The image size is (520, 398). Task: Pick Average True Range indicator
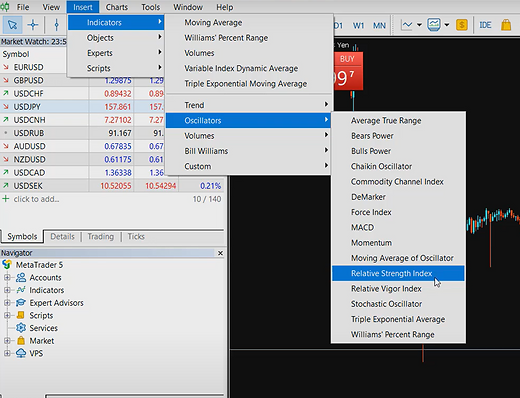398,120
